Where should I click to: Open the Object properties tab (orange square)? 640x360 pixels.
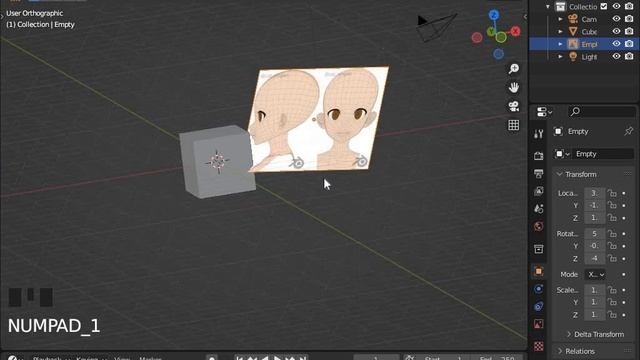(x=538, y=271)
